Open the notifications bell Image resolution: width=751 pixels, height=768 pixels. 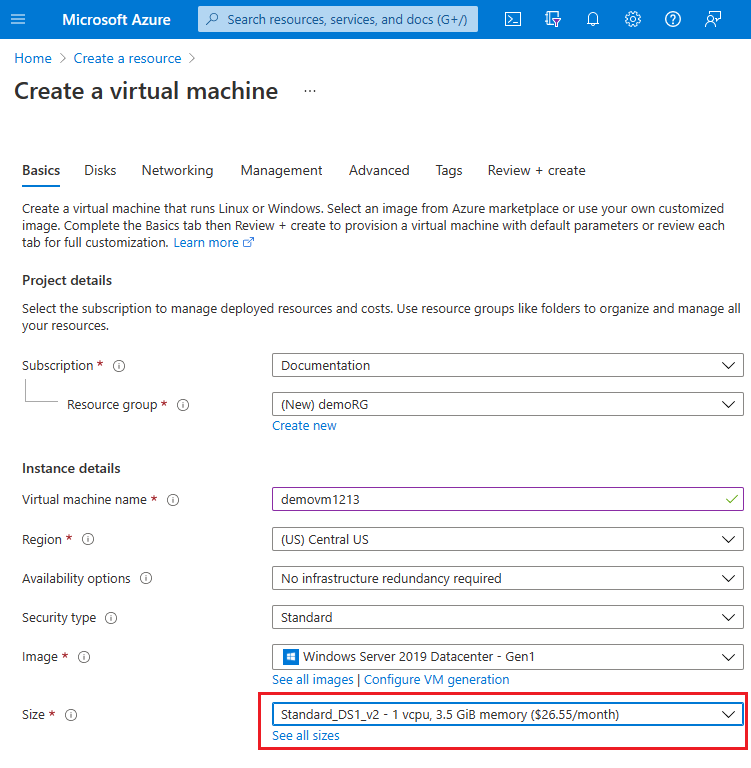593,19
